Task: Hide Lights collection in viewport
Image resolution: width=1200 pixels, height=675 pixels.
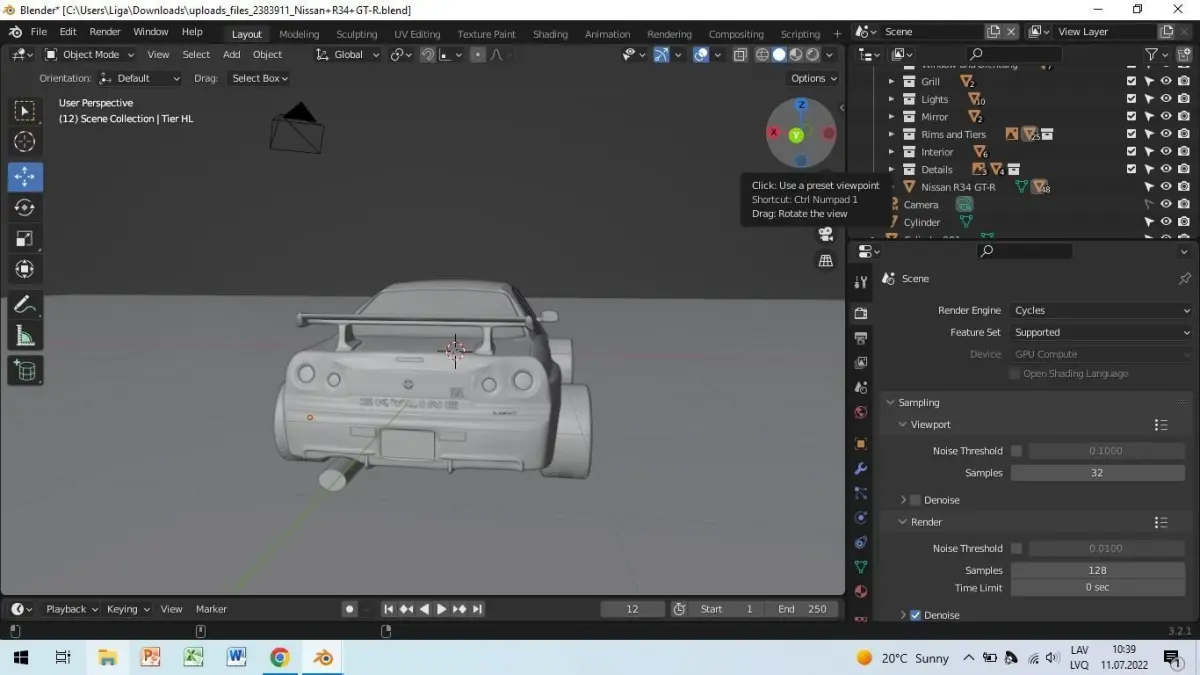Action: (x=1166, y=99)
